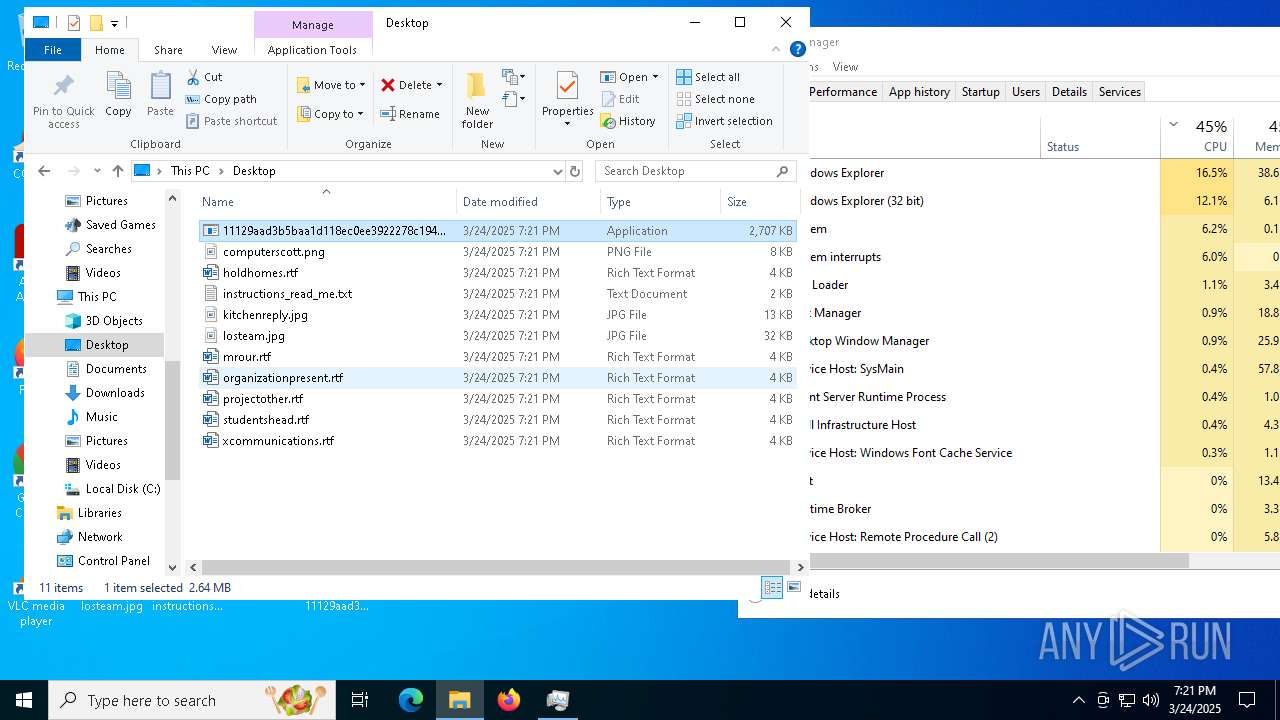Click the Back navigation arrow
The height and width of the screenshot is (720, 1280).
[x=44, y=171]
